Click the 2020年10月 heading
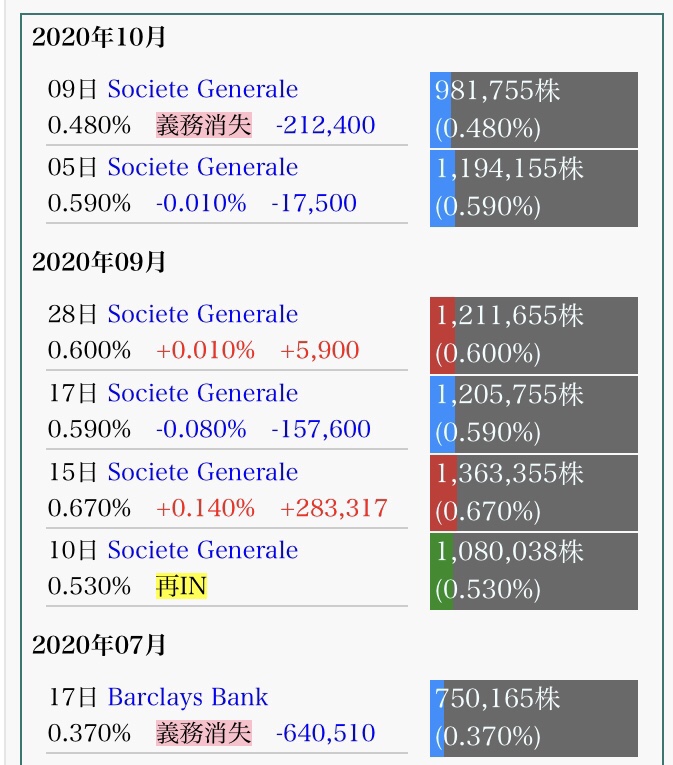Screen dimensions: 673x765 (99, 37)
